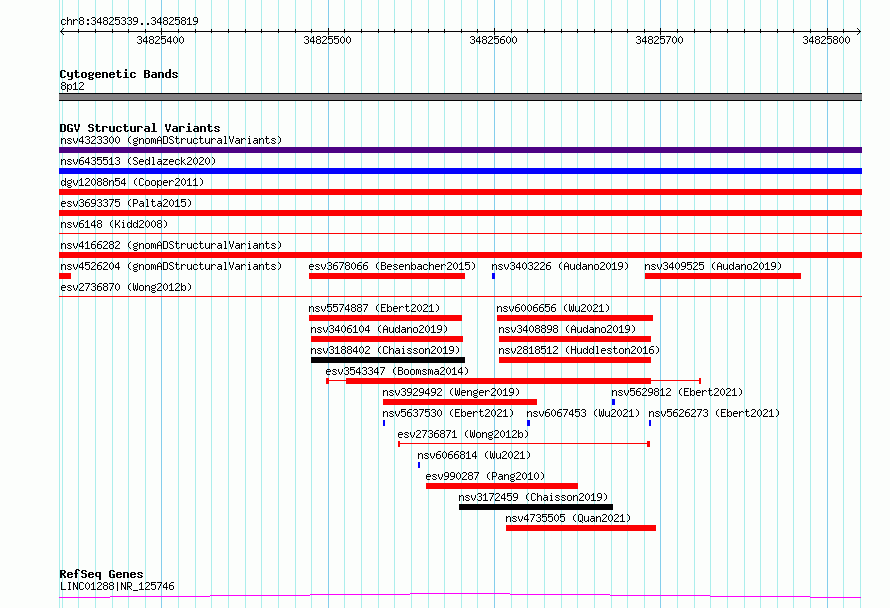Click the blue nsv6066814 marker
The width and height of the screenshot is (890, 608).
click(x=419, y=465)
